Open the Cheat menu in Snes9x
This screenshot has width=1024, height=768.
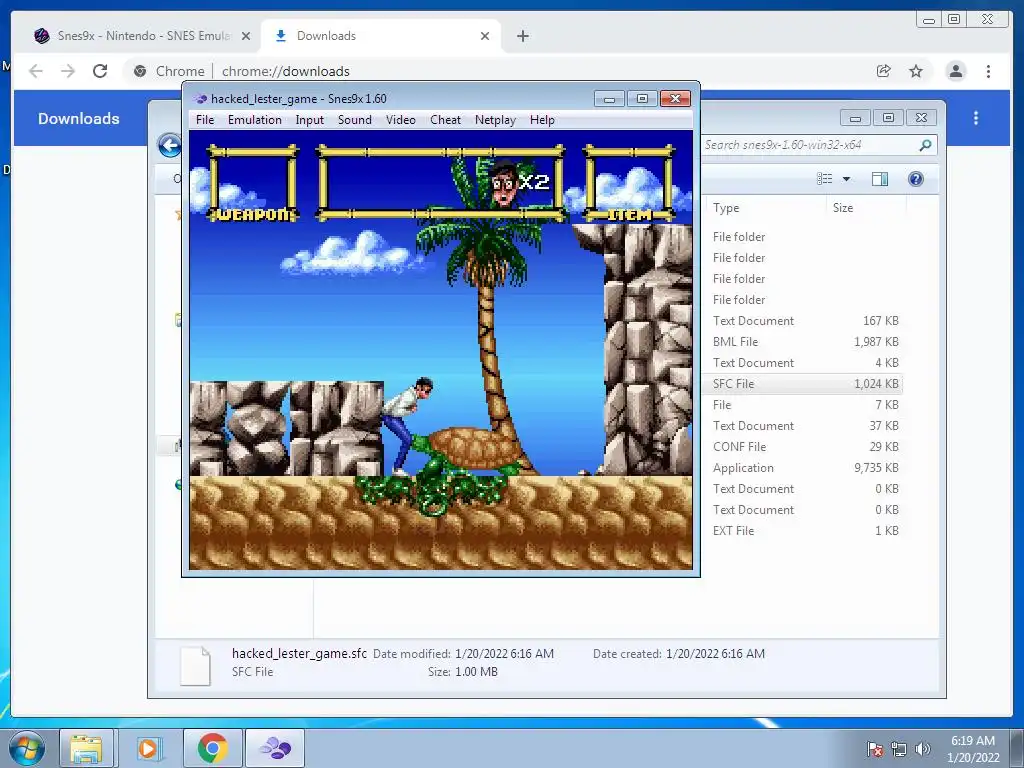pos(445,120)
